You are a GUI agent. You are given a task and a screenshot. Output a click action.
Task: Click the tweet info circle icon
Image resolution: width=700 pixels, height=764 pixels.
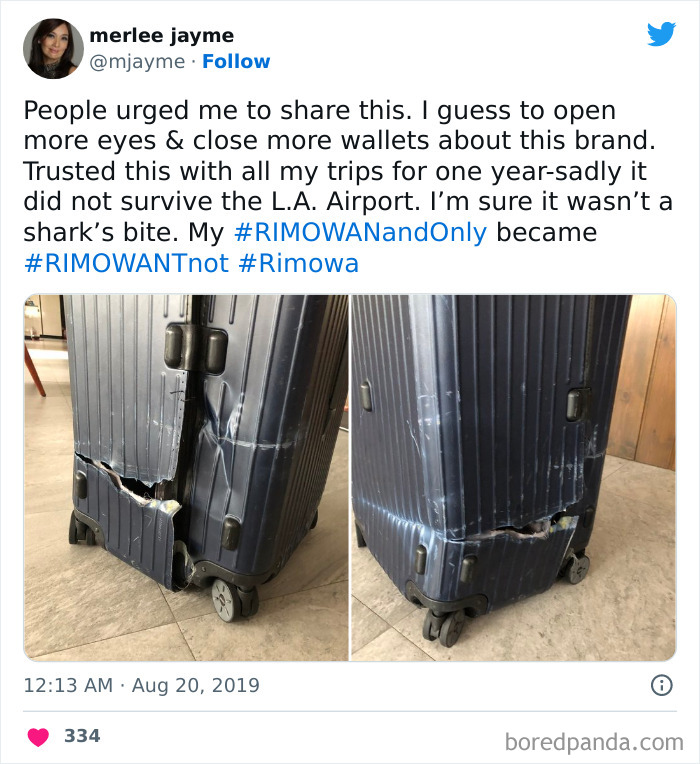662,685
